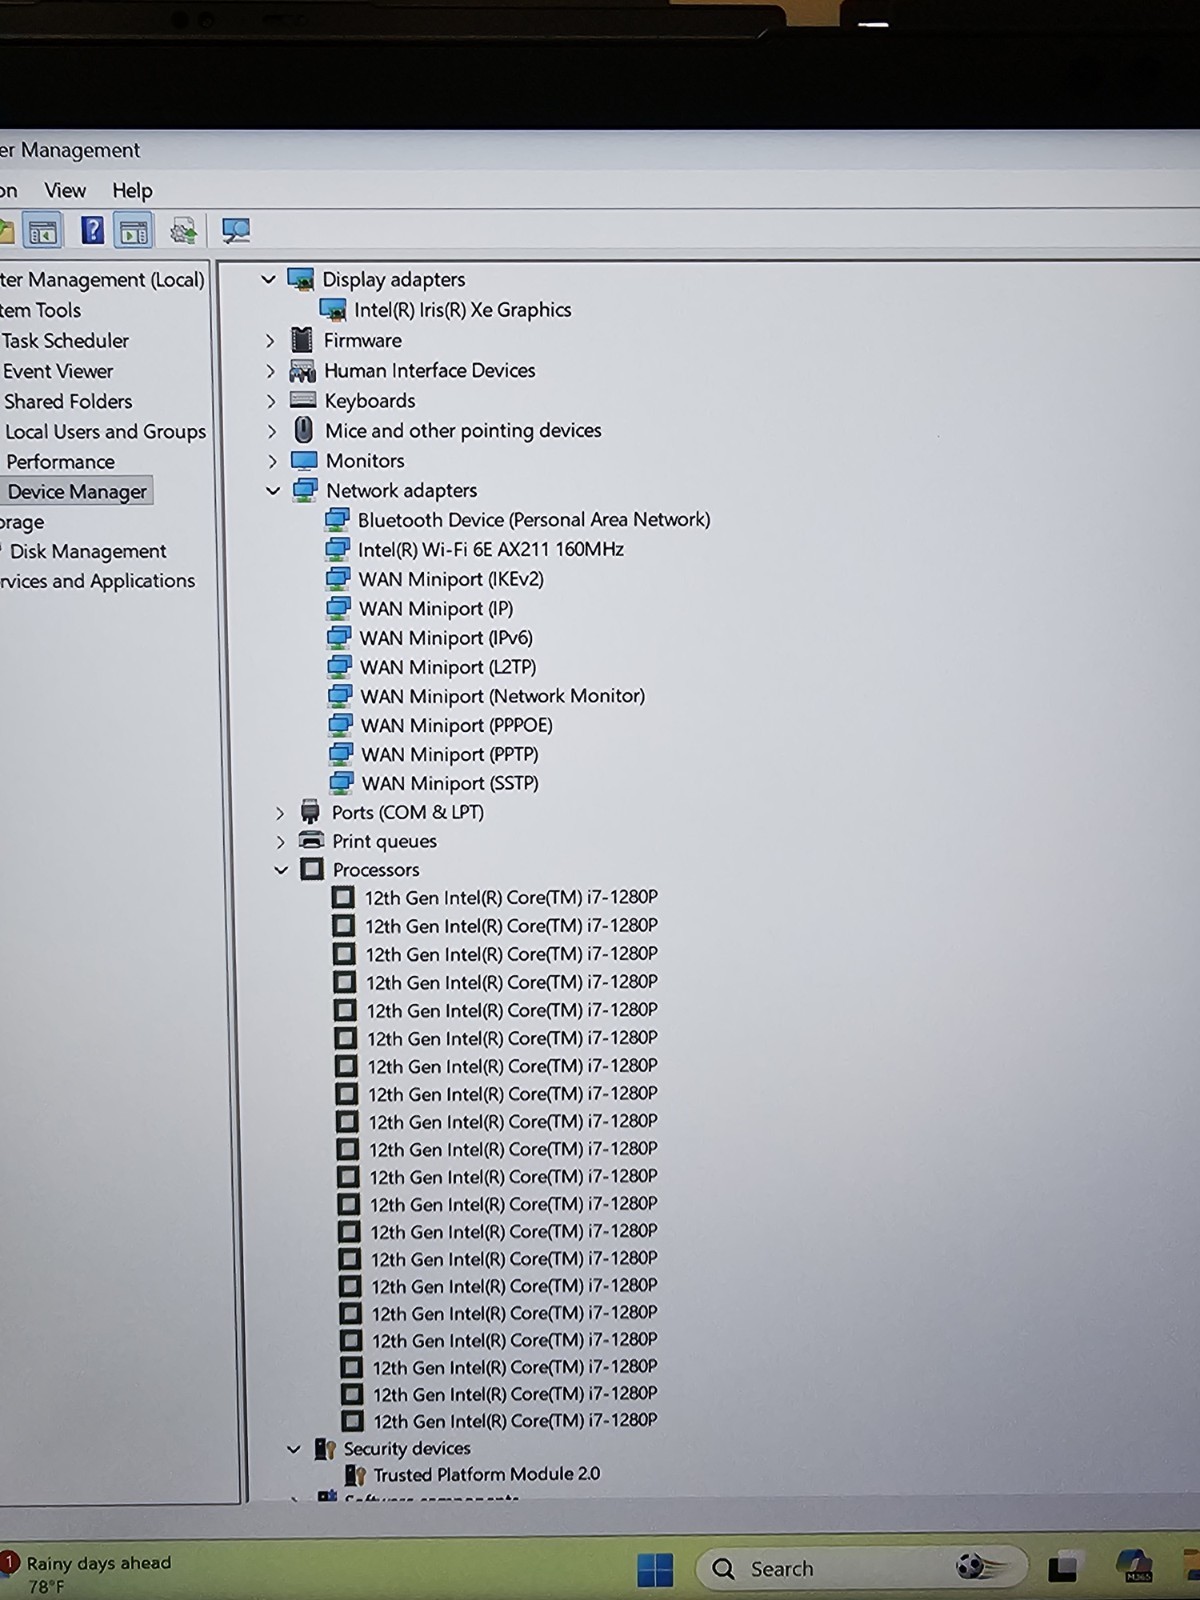1200x1600 pixels.
Task: Click the Bluetooth Device network adapter icon
Action: [338, 520]
